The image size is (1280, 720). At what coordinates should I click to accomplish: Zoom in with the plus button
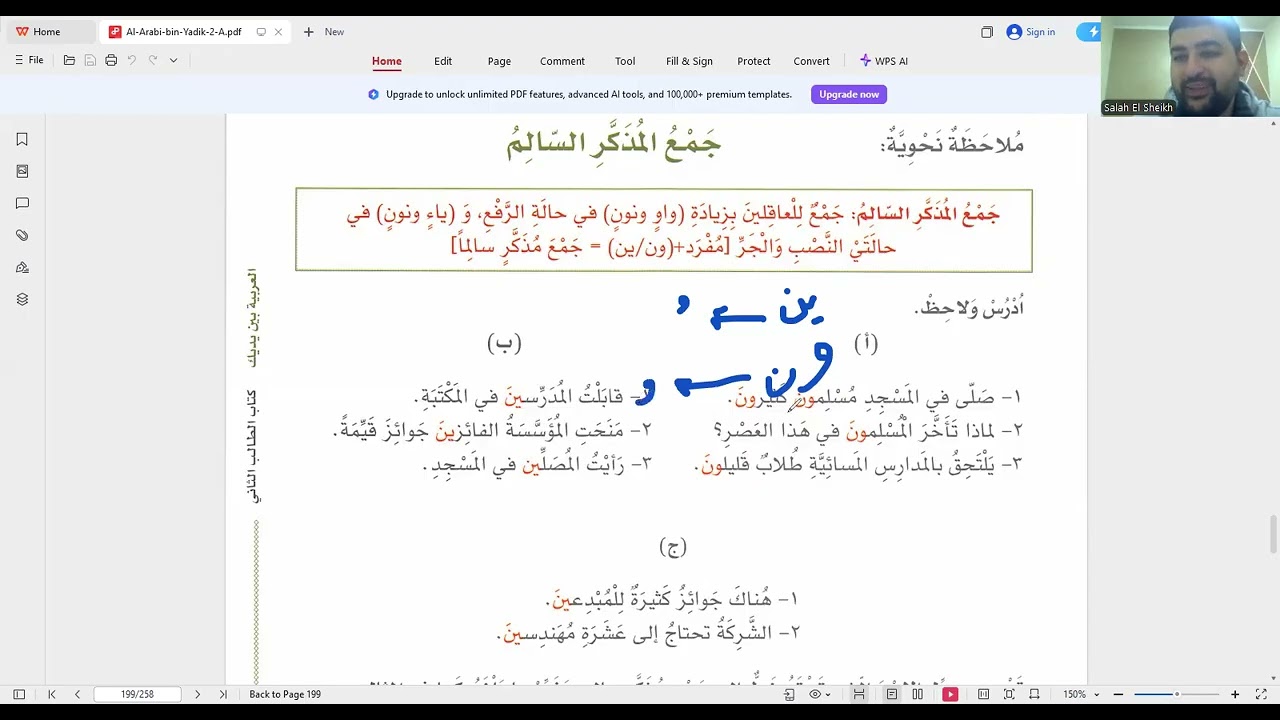click(x=1235, y=694)
